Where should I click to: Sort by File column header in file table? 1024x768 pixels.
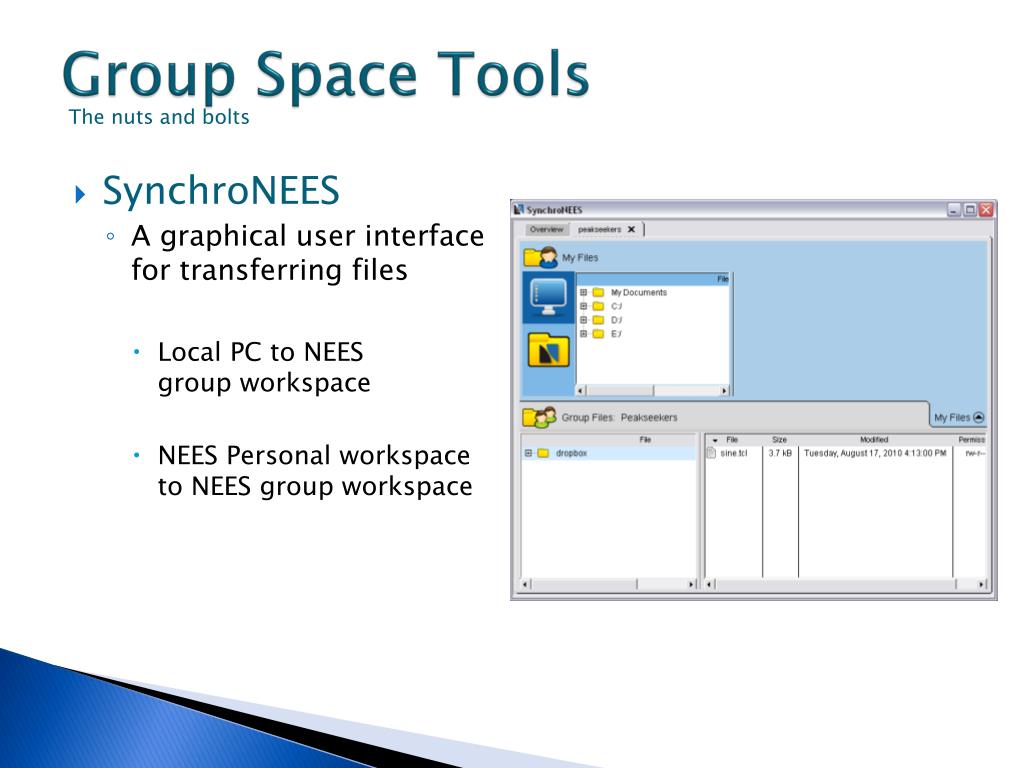click(732, 440)
